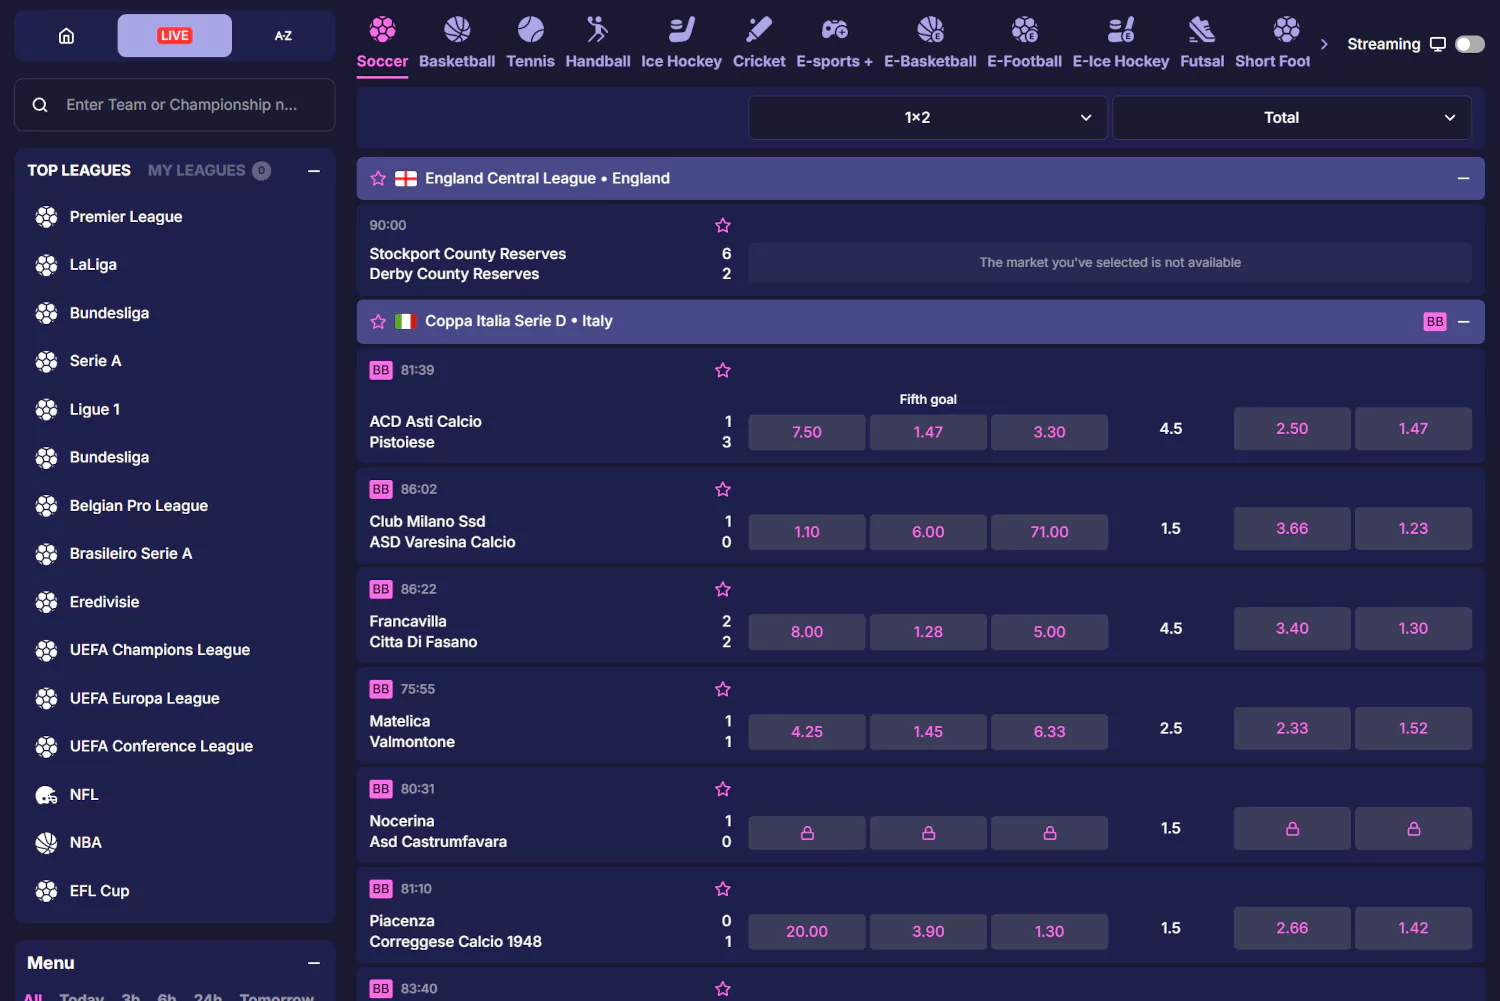Toggle the Streaming switch

(1470, 44)
